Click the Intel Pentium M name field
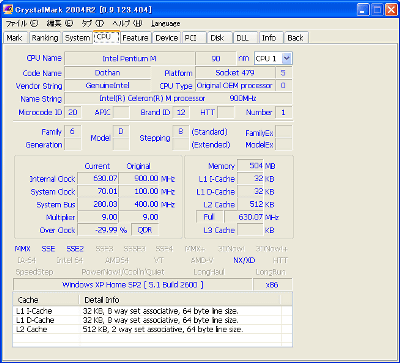 coord(129,59)
